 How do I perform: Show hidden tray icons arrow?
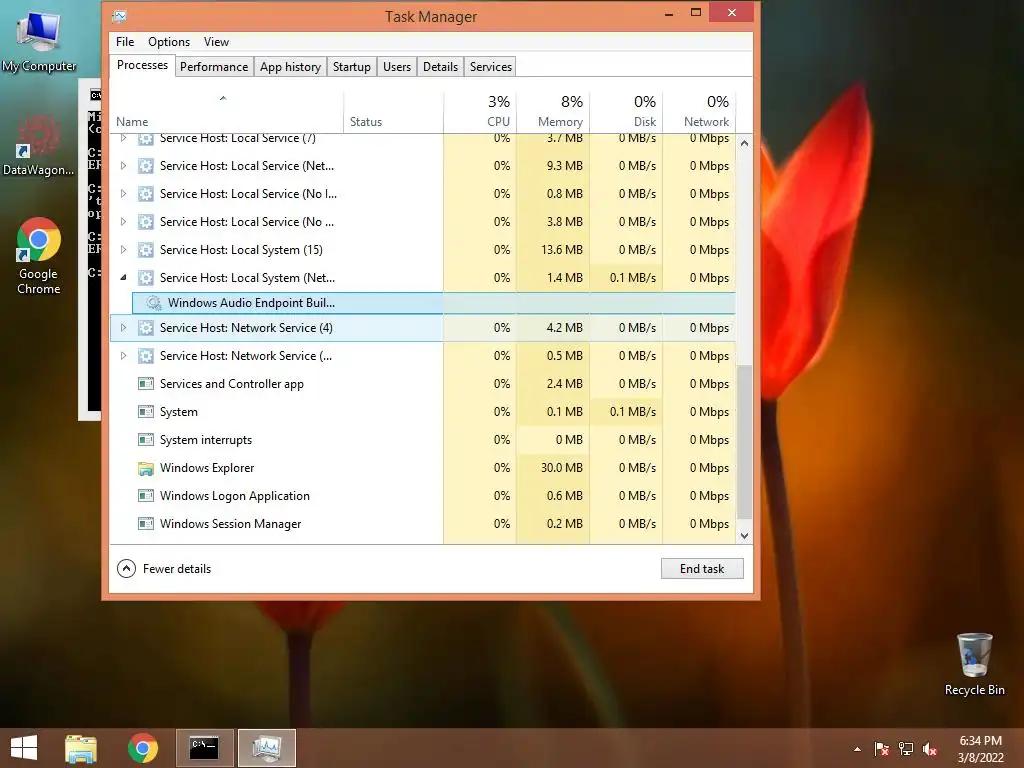point(857,749)
